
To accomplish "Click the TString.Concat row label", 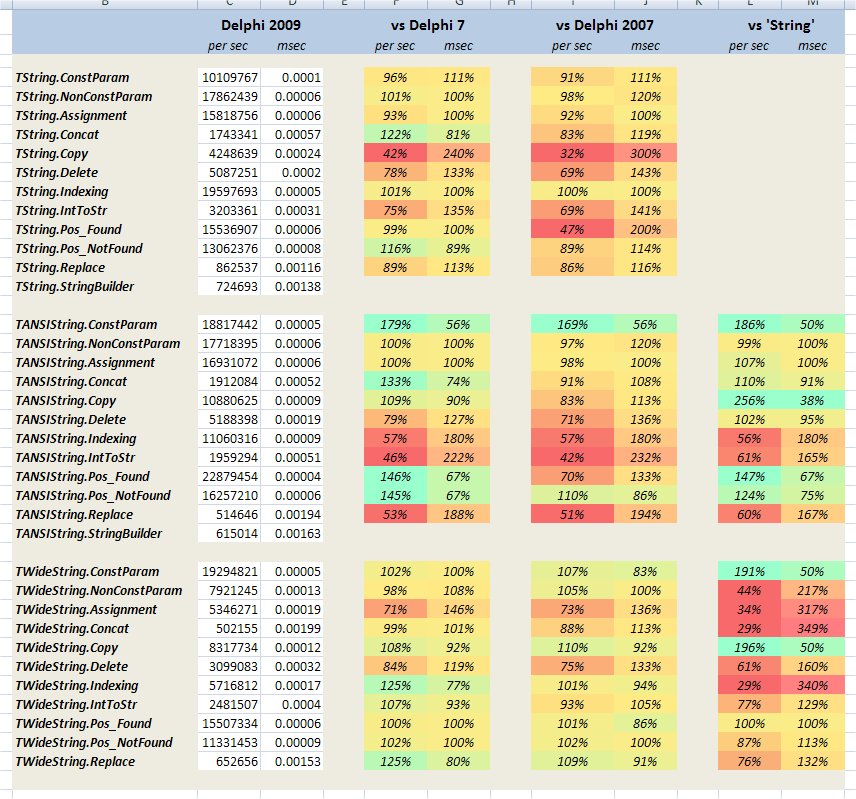I will [57, 134].
